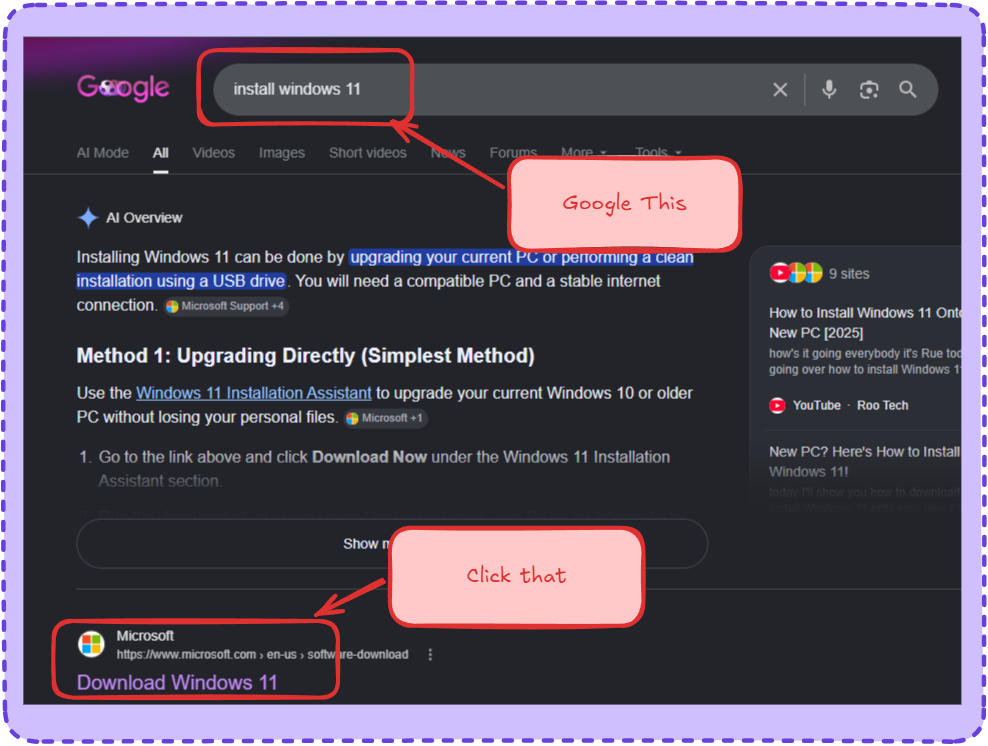Screen dimensions: 988x746
Task: Click the magnifying glass search icon
Action: pos(907,89)
